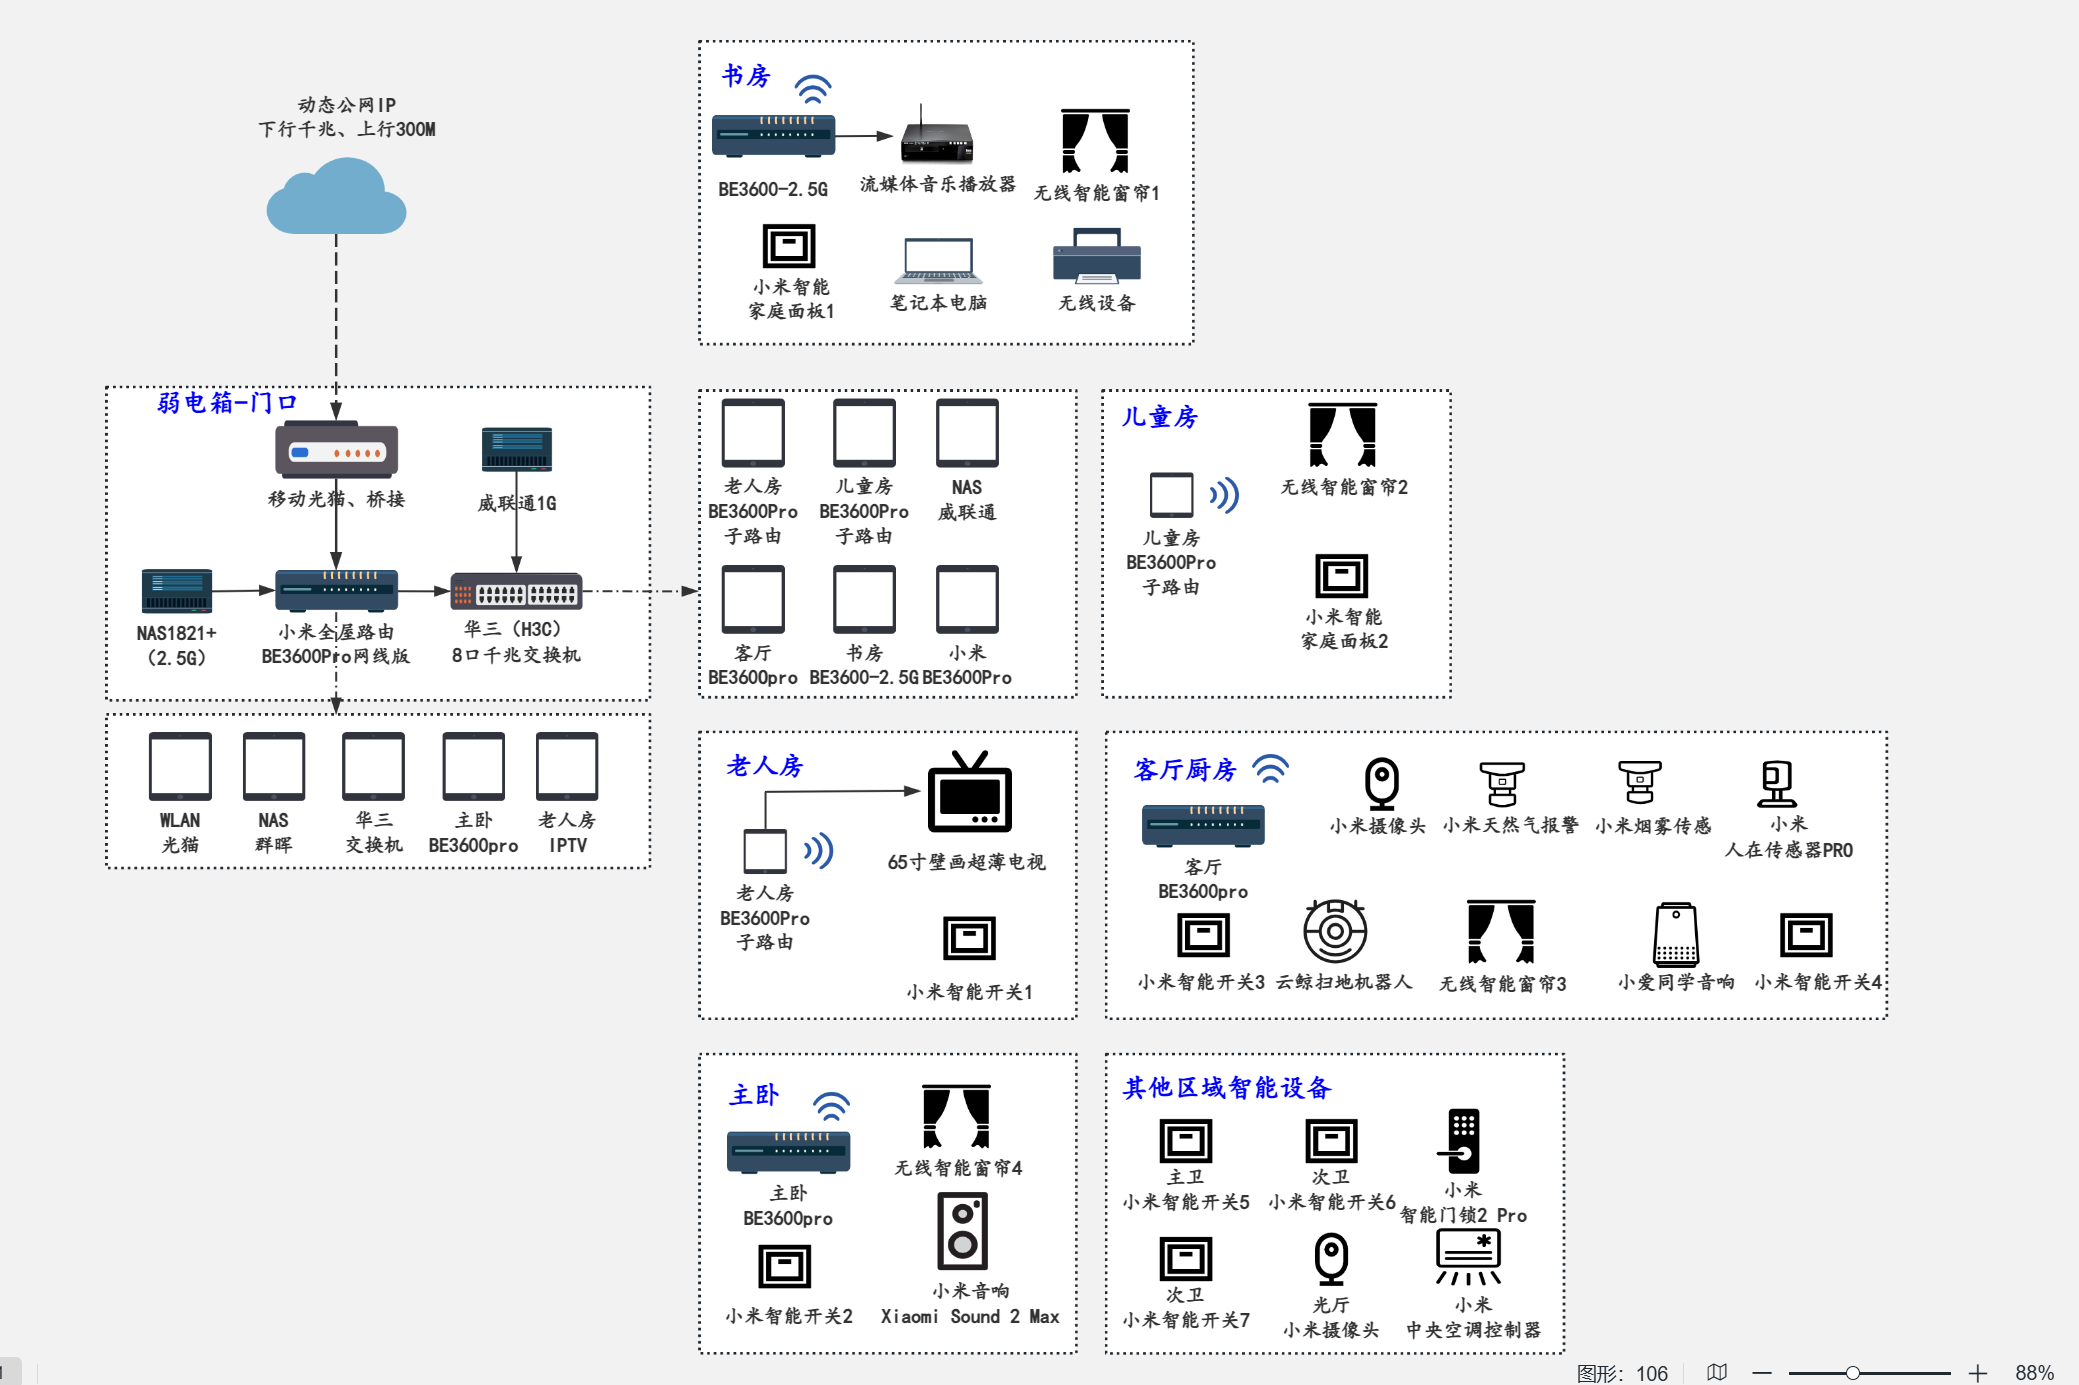Select the blue cloud internet icon
This screenshot has width=2079, height=1385.
tap(336, 198)
